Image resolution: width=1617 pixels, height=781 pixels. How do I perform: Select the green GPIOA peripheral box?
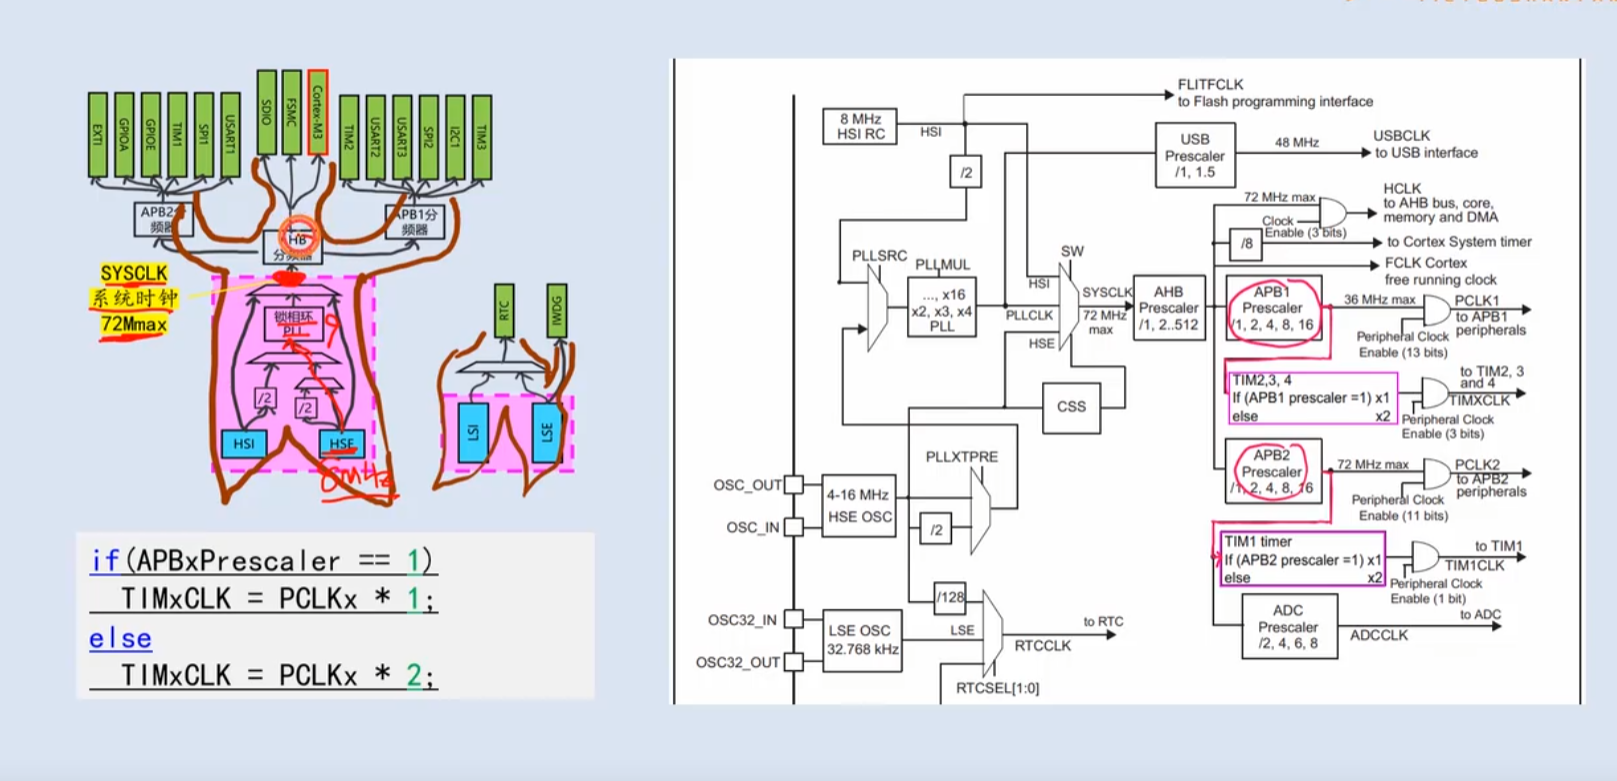point(124,135)
